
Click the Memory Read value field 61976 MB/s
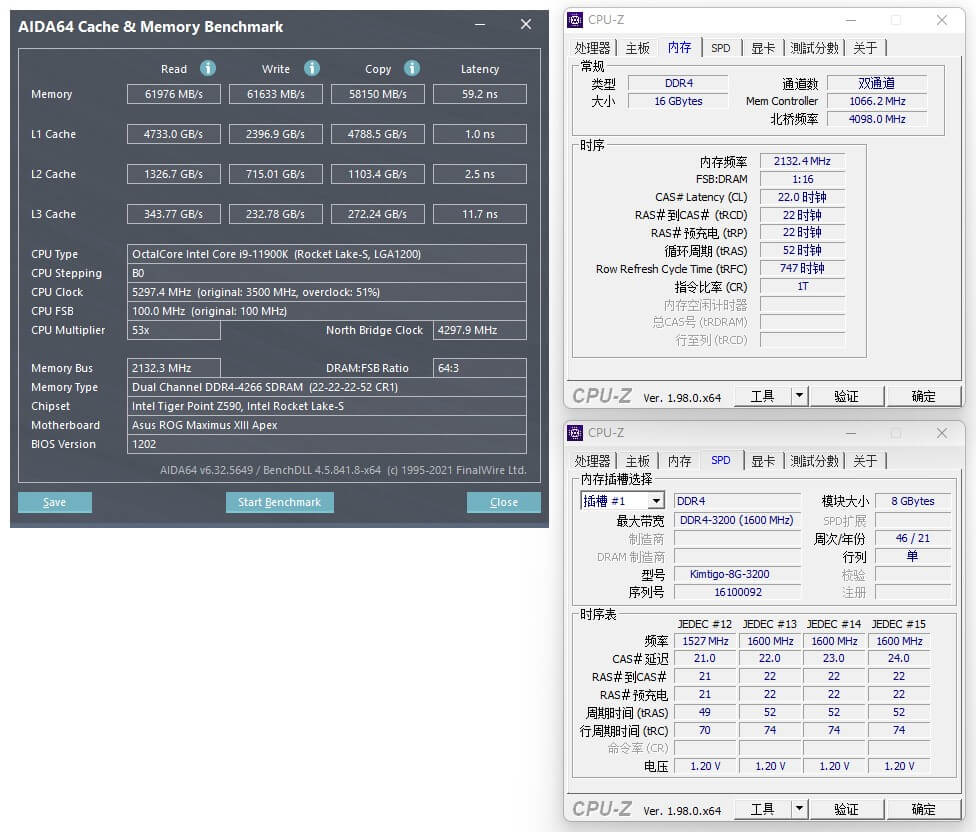[174, 94]
